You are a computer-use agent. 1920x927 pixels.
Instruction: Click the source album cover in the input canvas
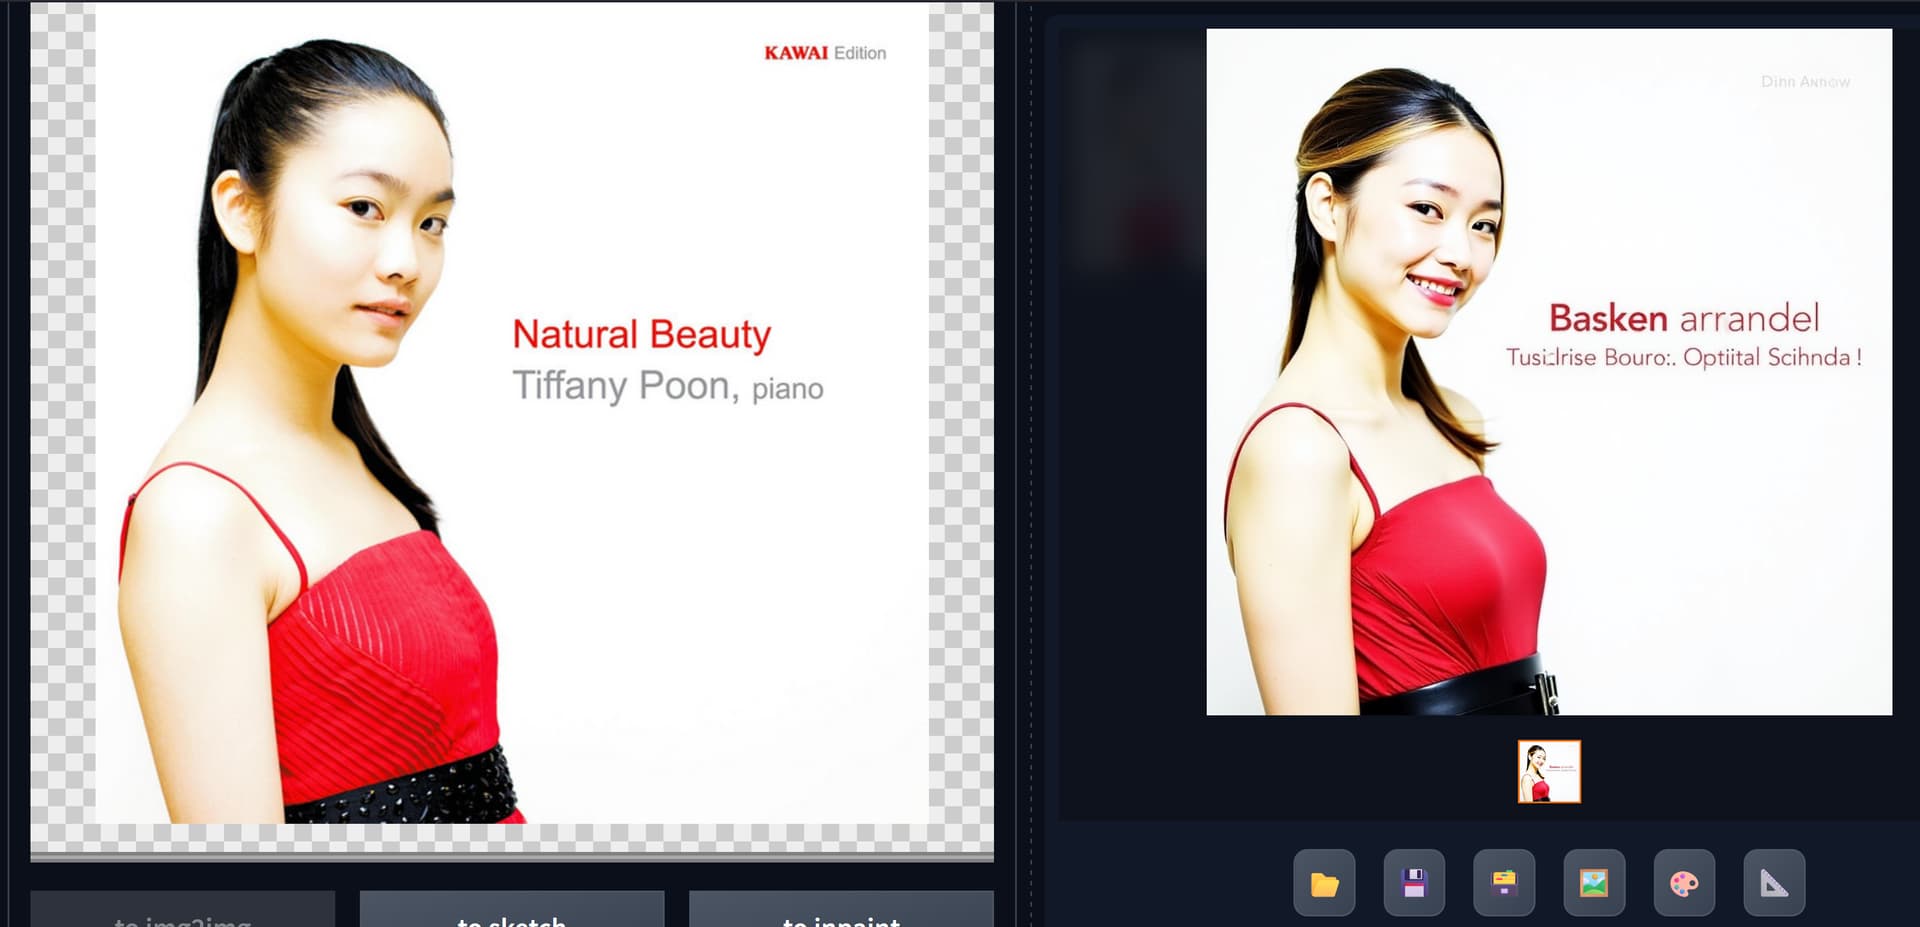coord(512,413)
